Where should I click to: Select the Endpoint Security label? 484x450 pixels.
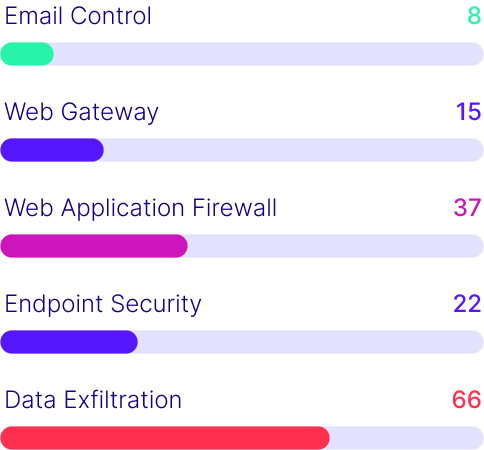[103, 304]
